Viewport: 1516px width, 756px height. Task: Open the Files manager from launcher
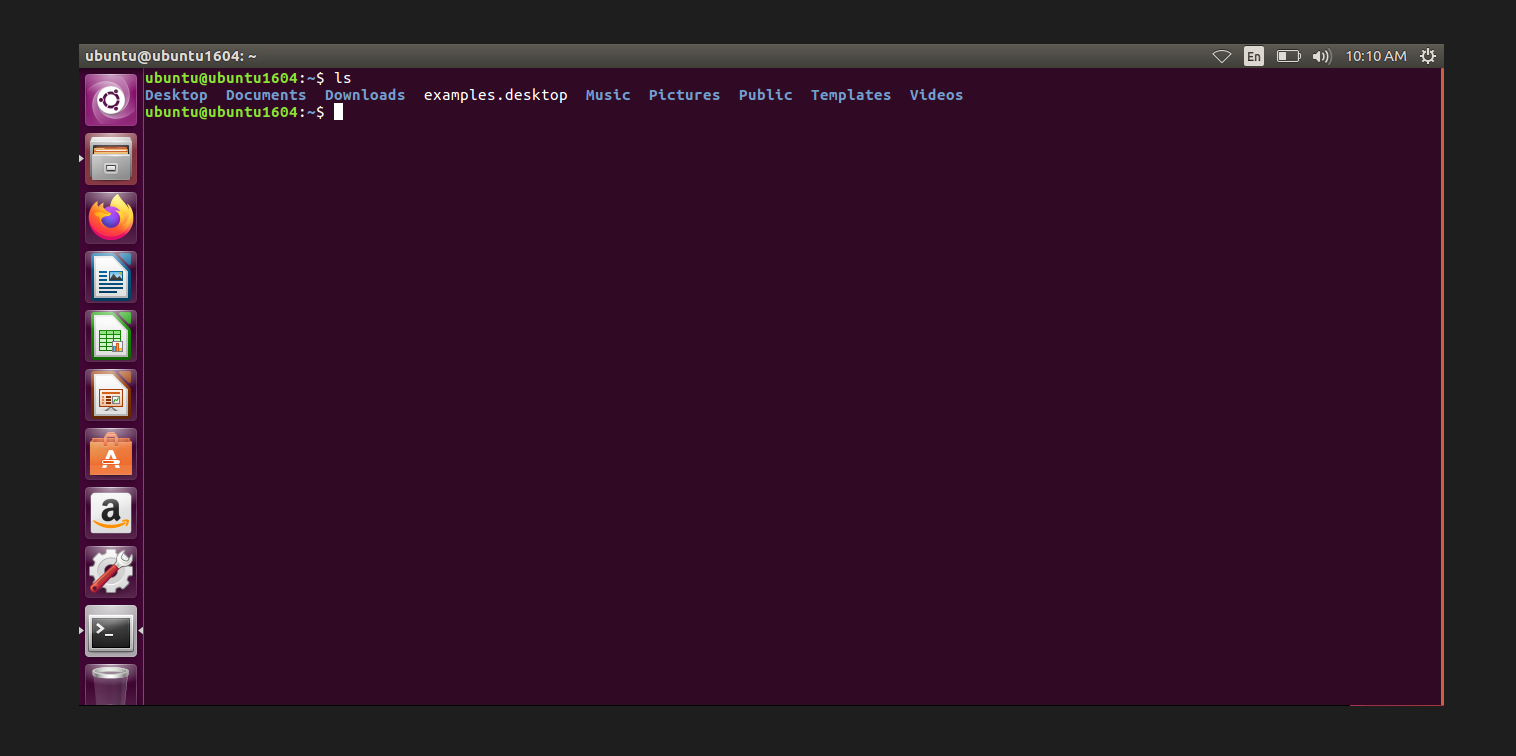(111, 159)
